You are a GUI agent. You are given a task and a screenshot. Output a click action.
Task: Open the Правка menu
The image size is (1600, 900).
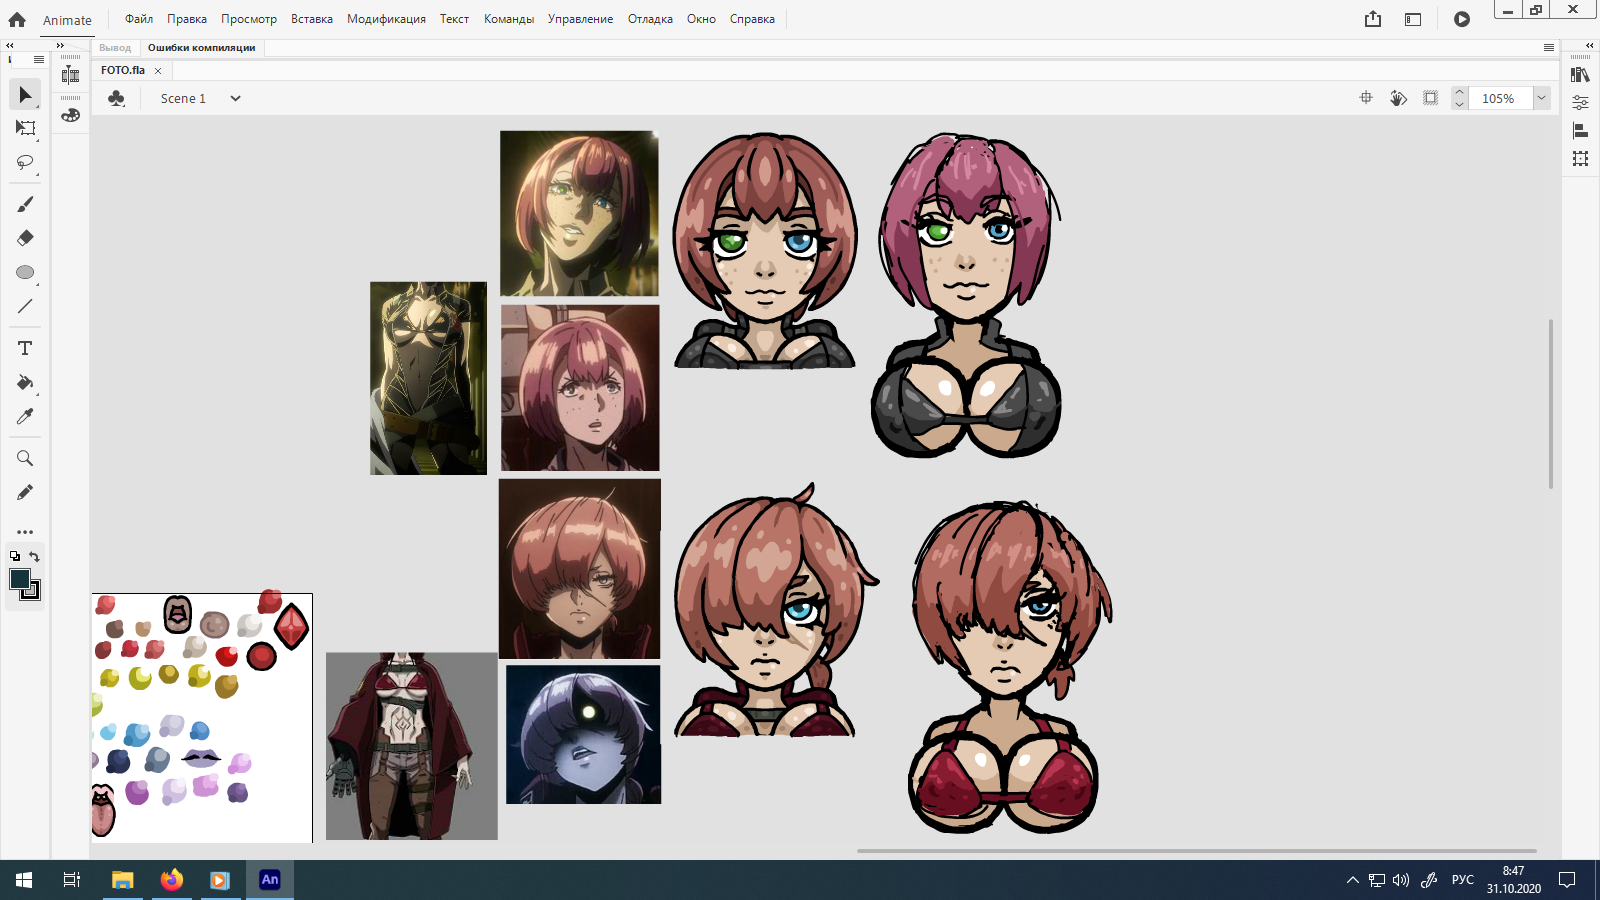tap(187, 19)
